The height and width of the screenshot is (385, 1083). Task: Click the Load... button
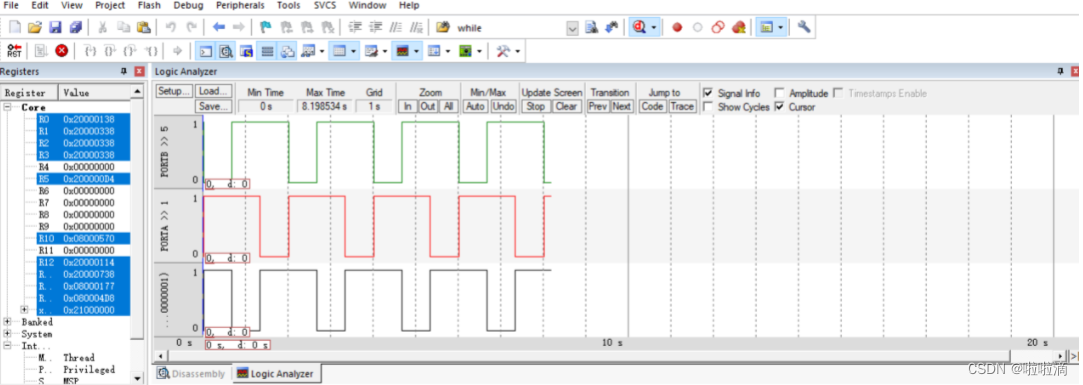click(x=213, y=92)
